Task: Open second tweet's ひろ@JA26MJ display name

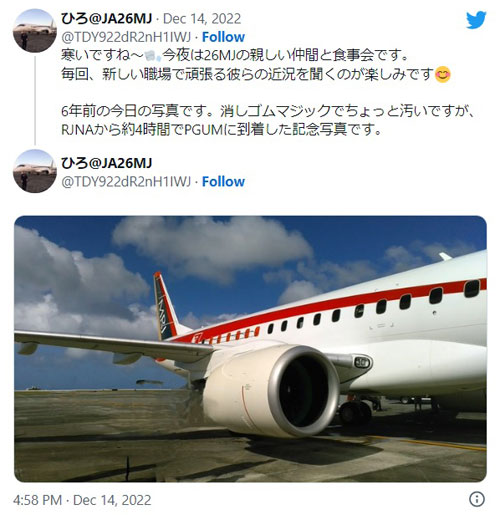Action: (106, 163)
